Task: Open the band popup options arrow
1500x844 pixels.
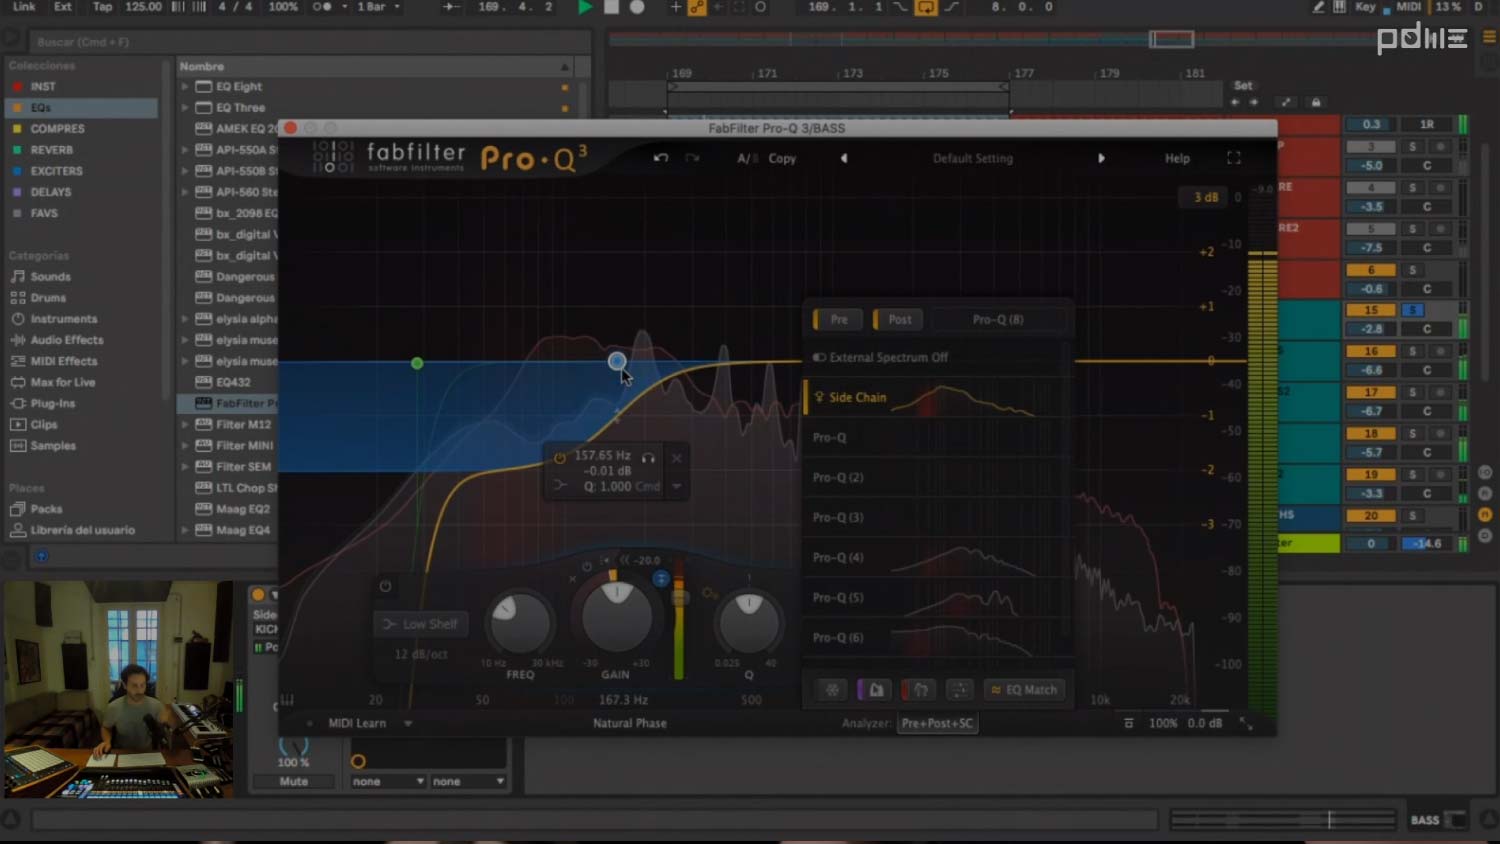Action: (677, 487)
